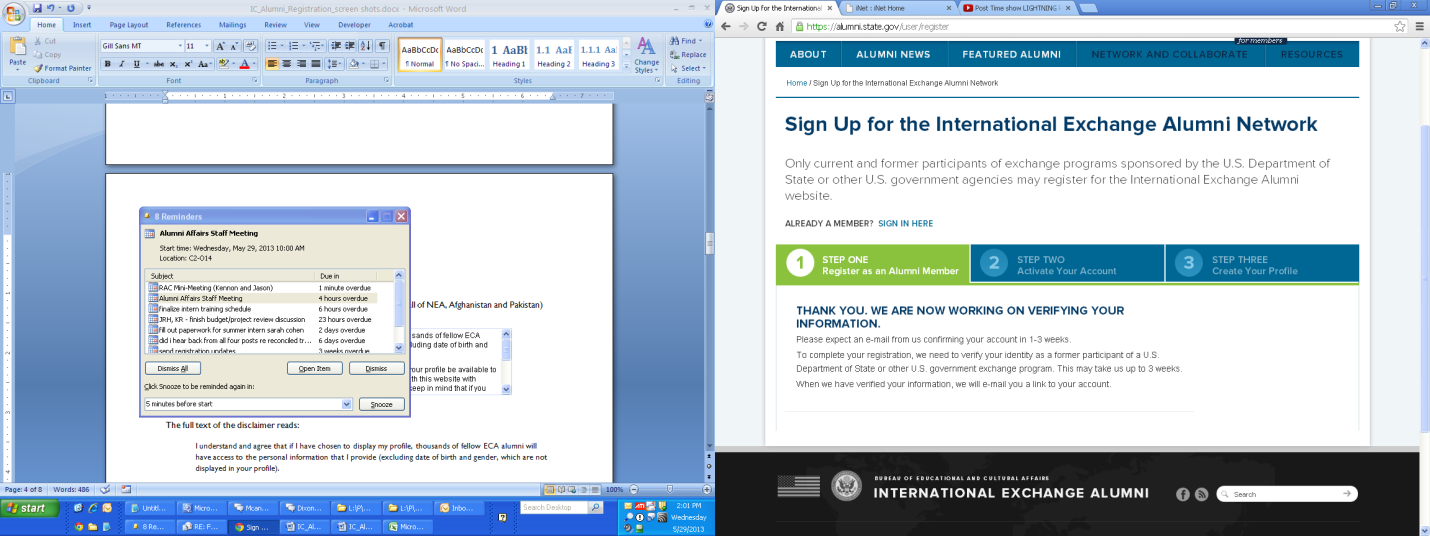The width and height of the screenshot is (1430, 536).
Task: Open the ALUMNI NEWS nav item
Action: [x=894, y=54]
